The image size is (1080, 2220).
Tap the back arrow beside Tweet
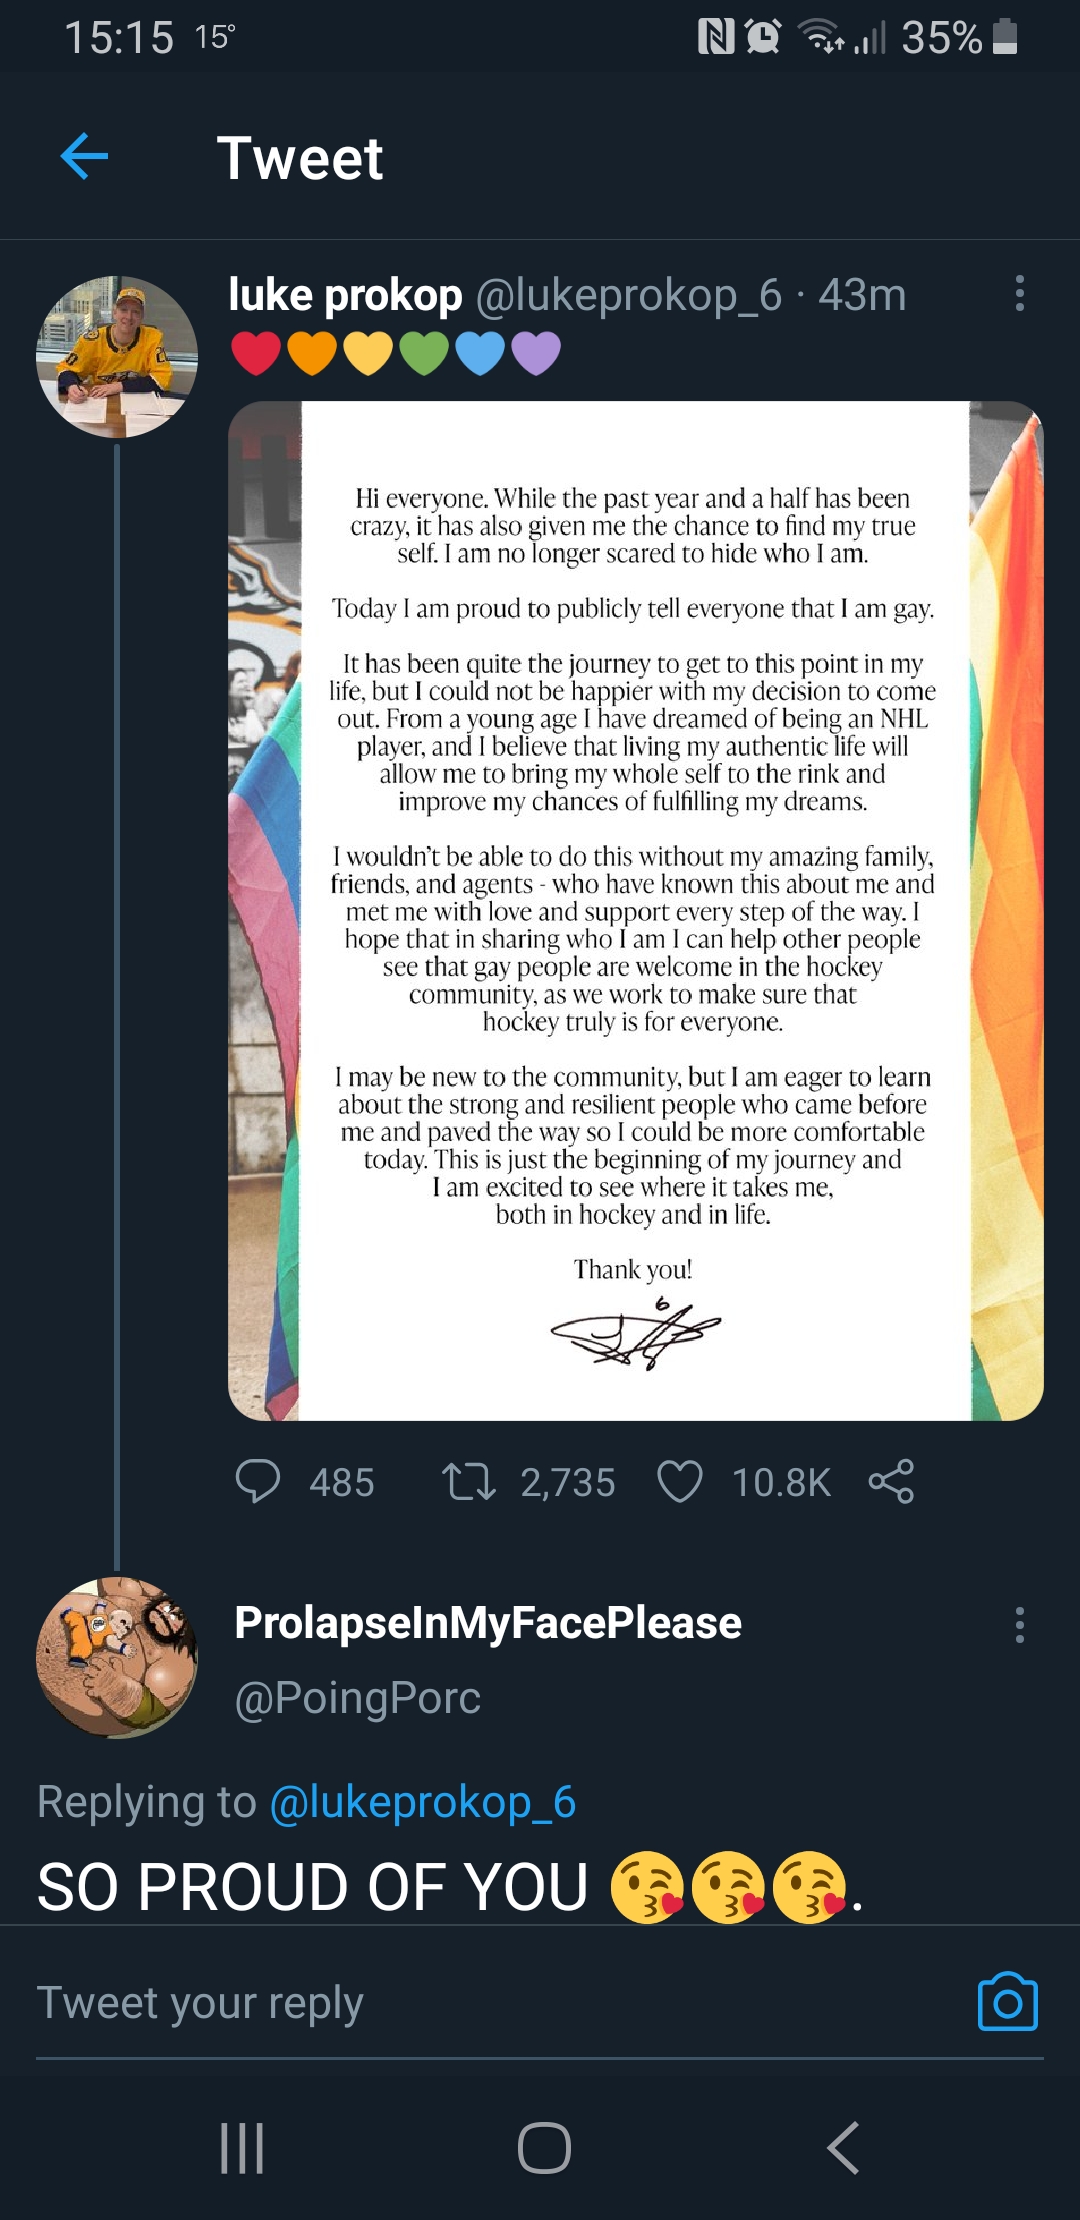85,157
